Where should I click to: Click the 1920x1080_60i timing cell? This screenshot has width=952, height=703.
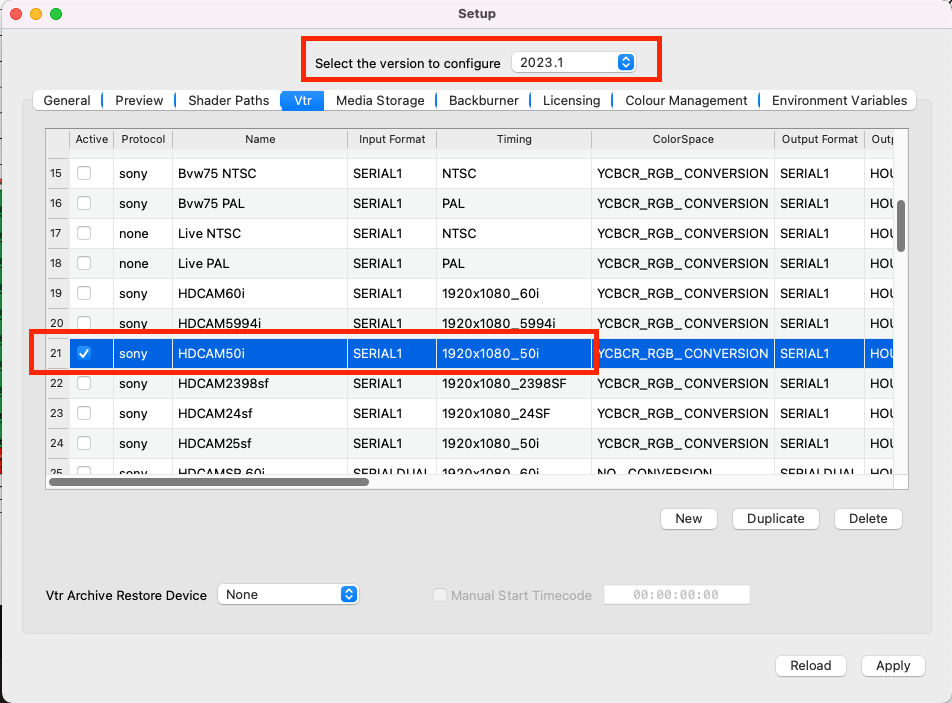514,293
